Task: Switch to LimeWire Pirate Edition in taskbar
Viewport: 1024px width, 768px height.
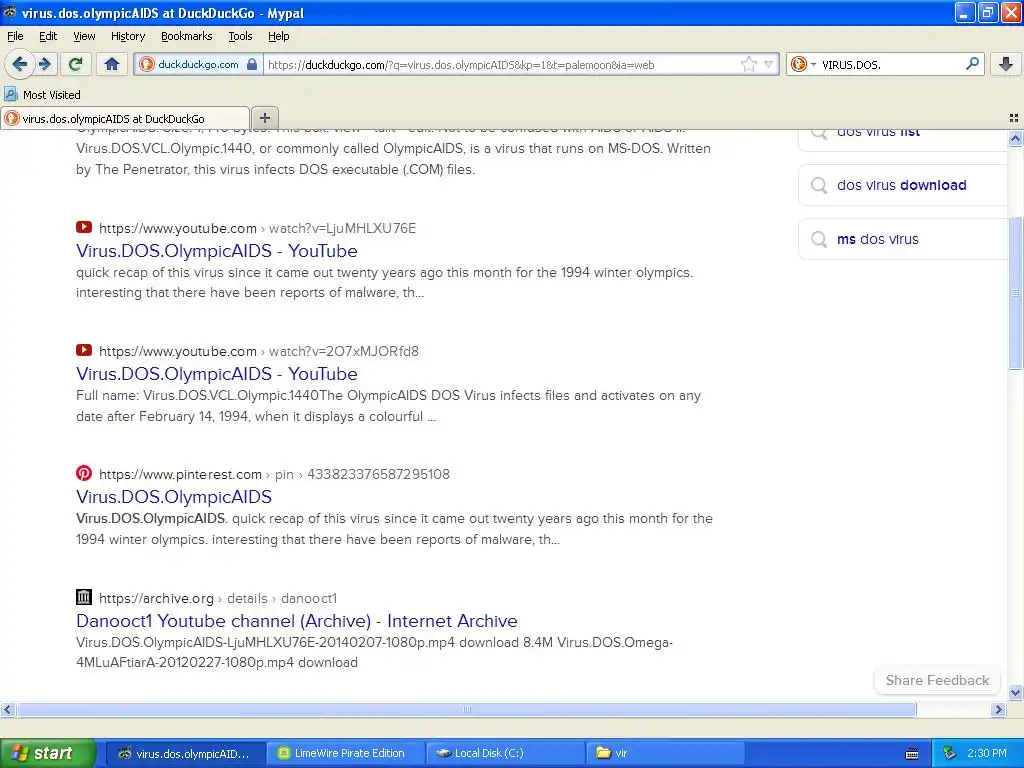Action: point(345,753)
